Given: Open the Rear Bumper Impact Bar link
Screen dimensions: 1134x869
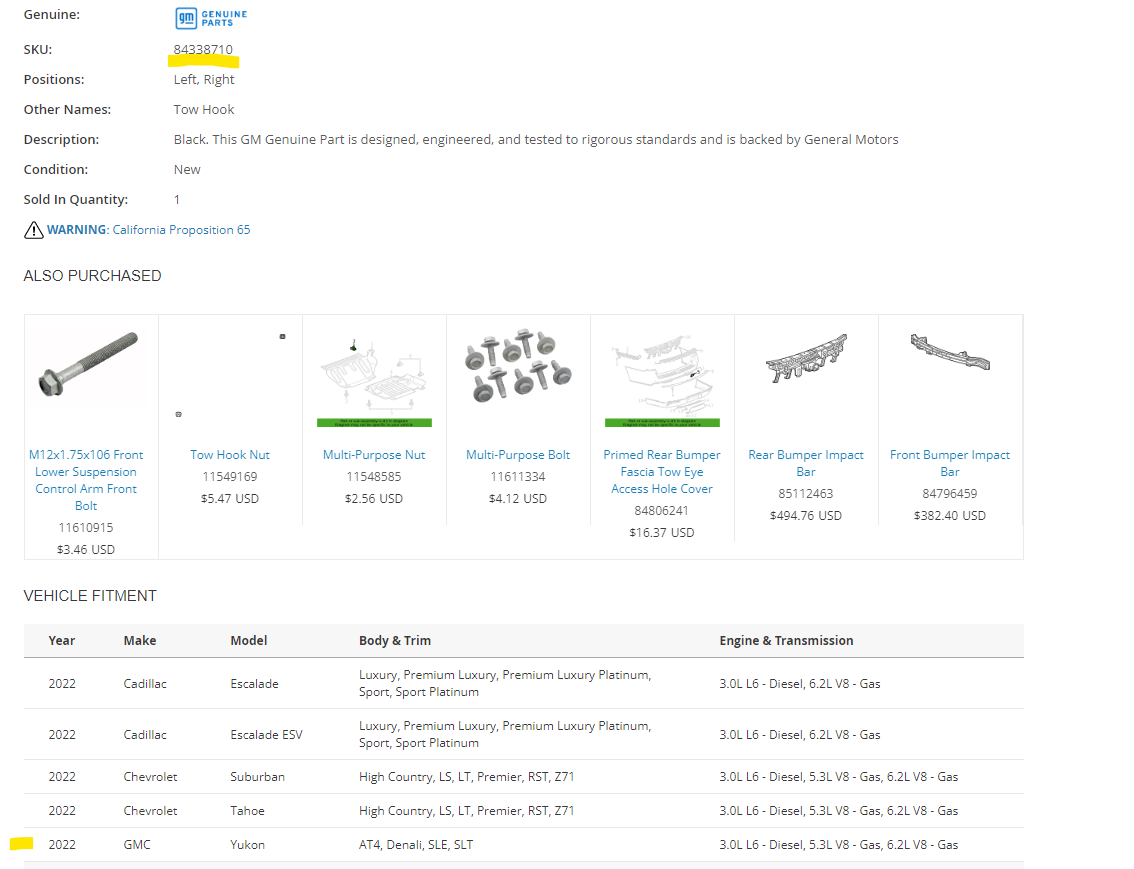Looking at the screenshot, I should pyautogui.click(x=806, y=463).
